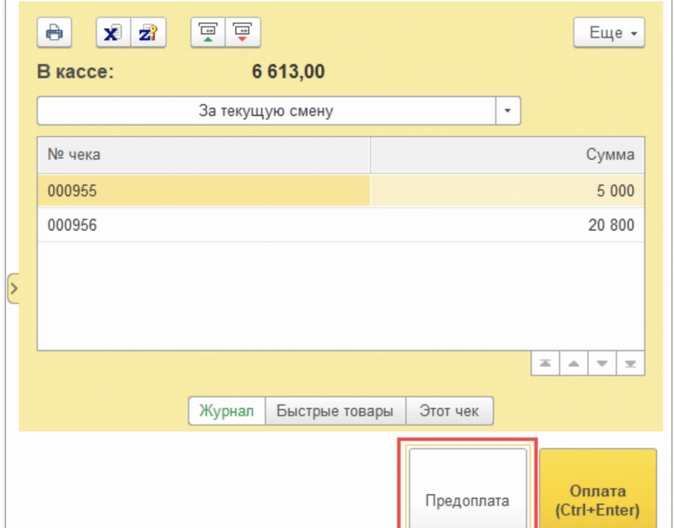Viewport: 674px width, 528px height.
Task: Switch to the Быстрые товары tab
Action: pos(335,411)
